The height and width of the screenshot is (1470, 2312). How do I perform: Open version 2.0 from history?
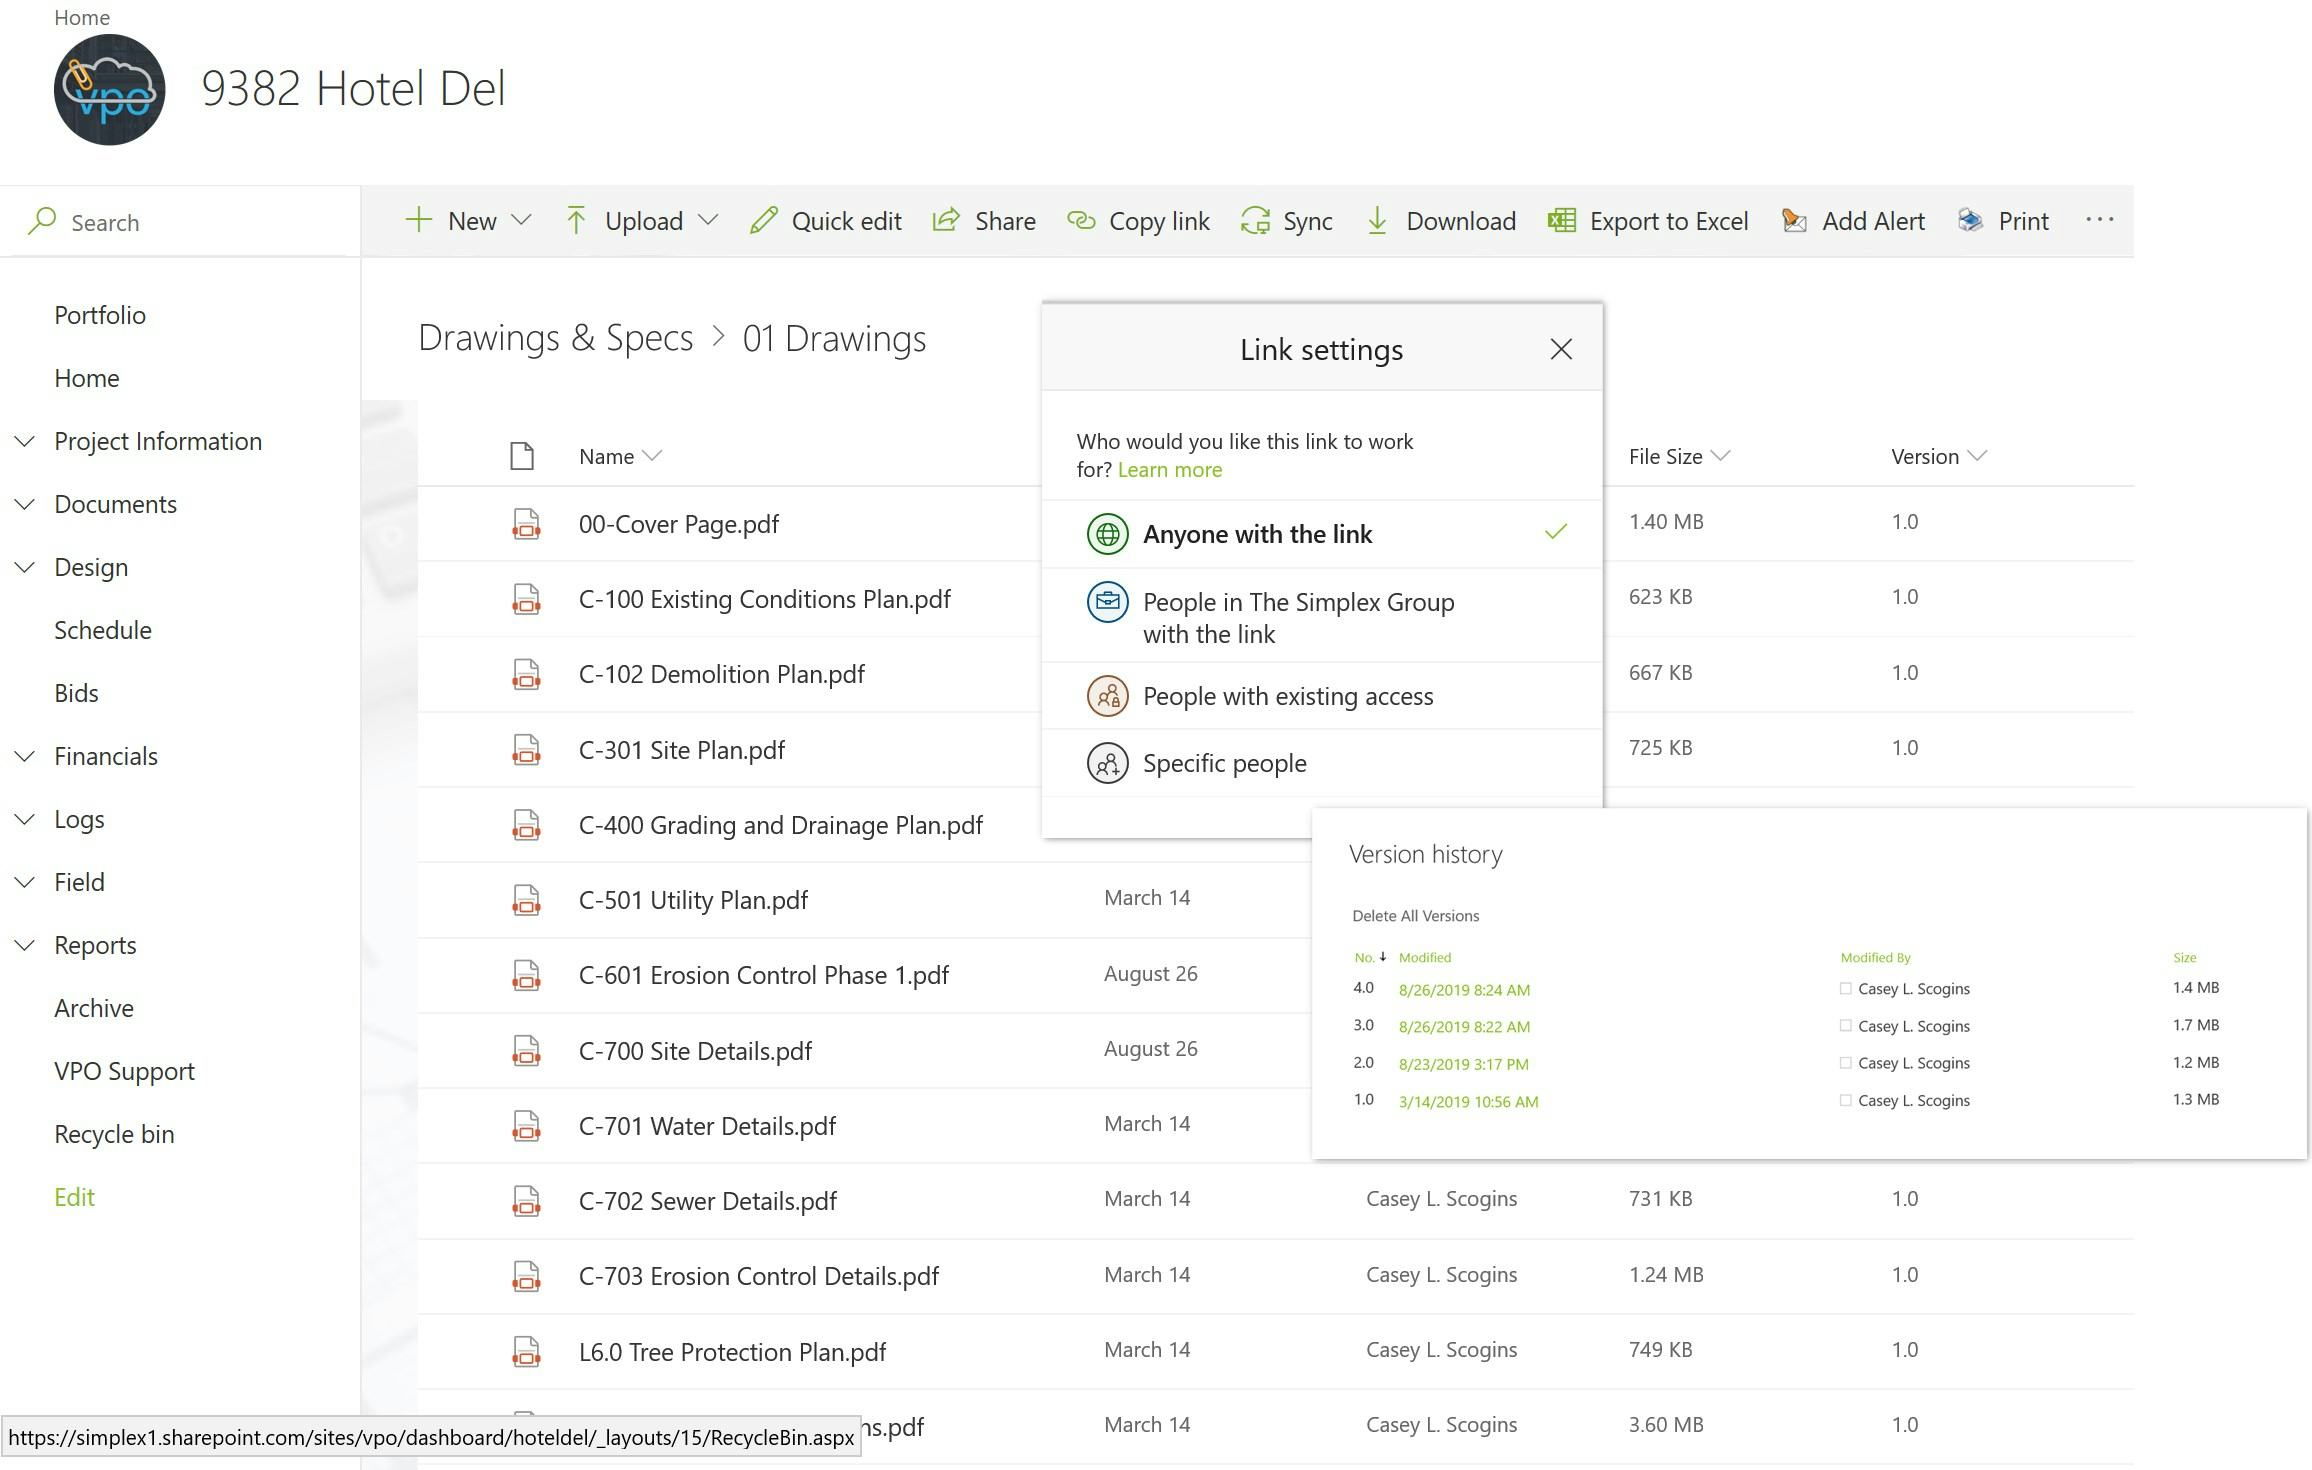(1463, 1062)
